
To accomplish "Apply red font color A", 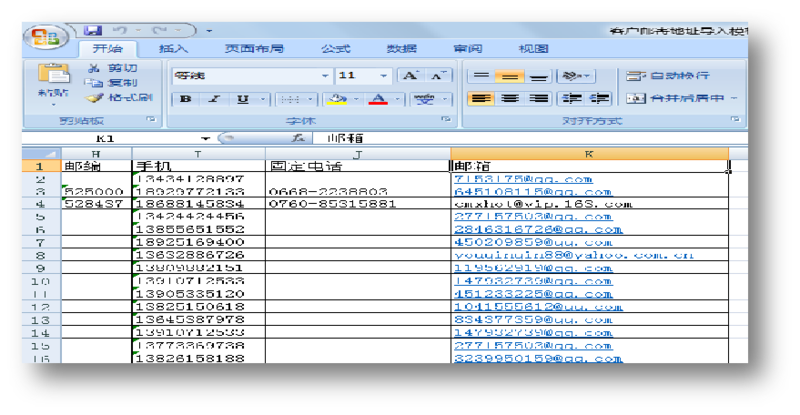I will pos(378,99).
